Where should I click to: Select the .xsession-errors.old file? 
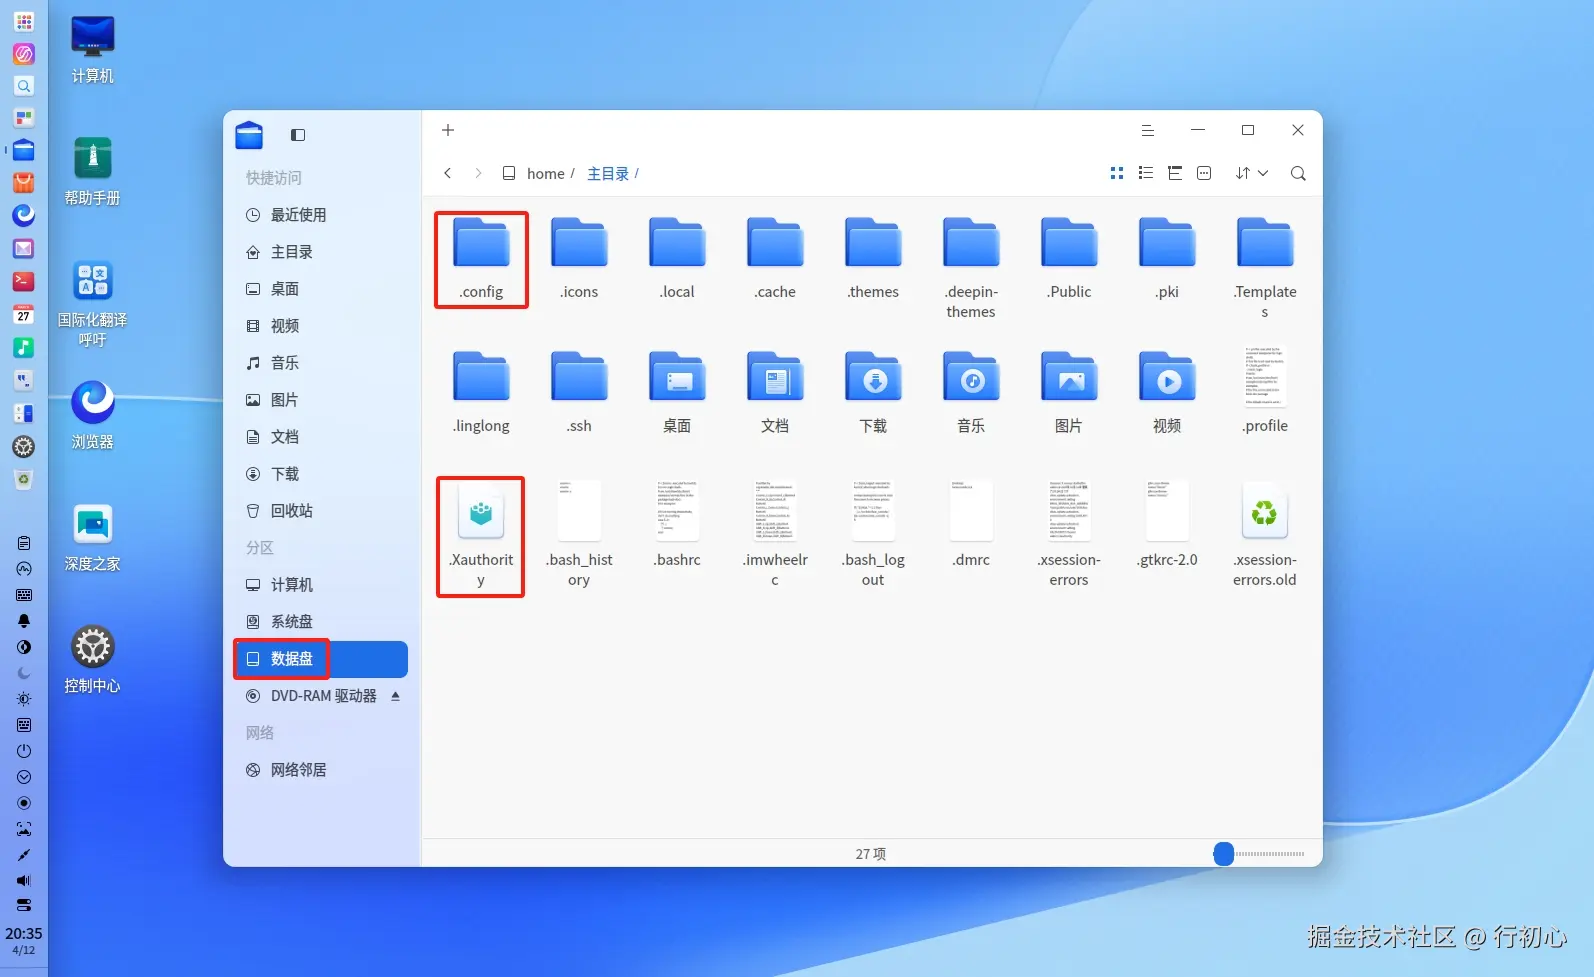[x=1265, y=535]
